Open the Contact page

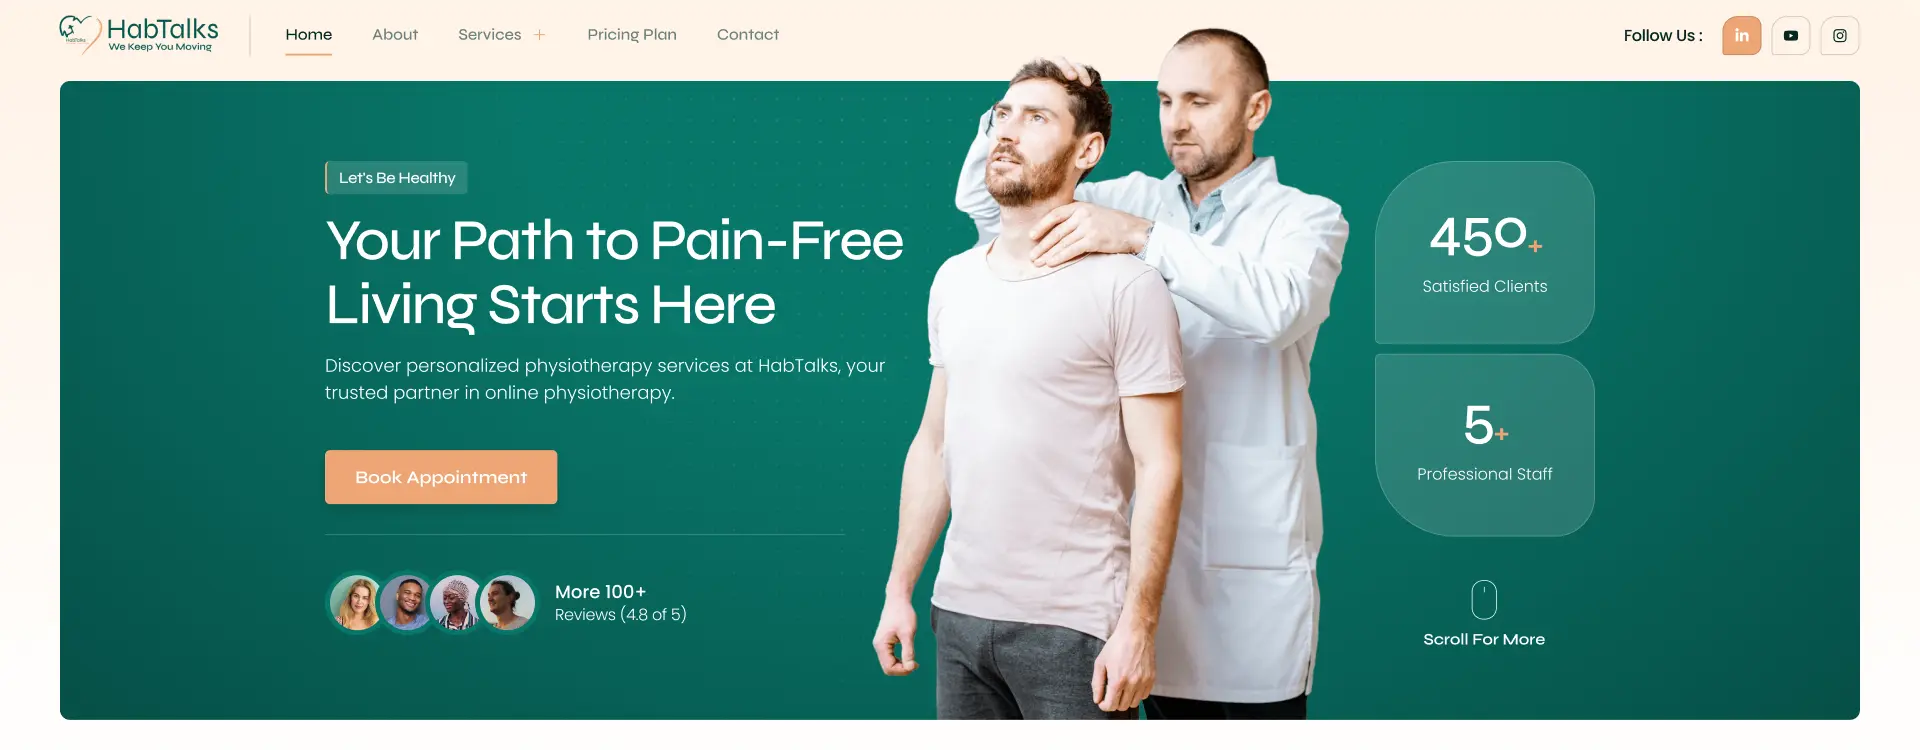(x=748, y=35)
